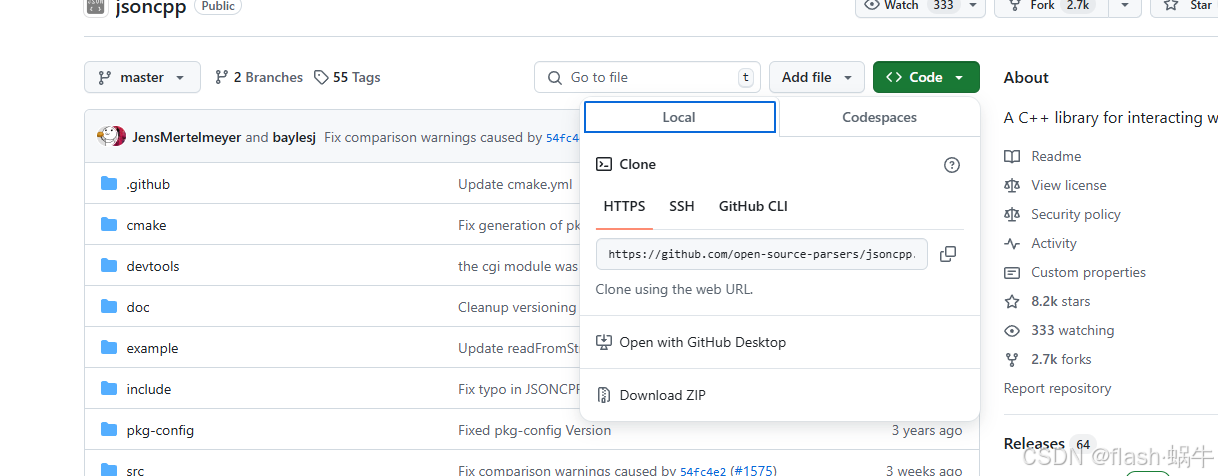Open the Fork options dropdown arrow
This screenshot has width=1218, height=476.
[1125, 6]
